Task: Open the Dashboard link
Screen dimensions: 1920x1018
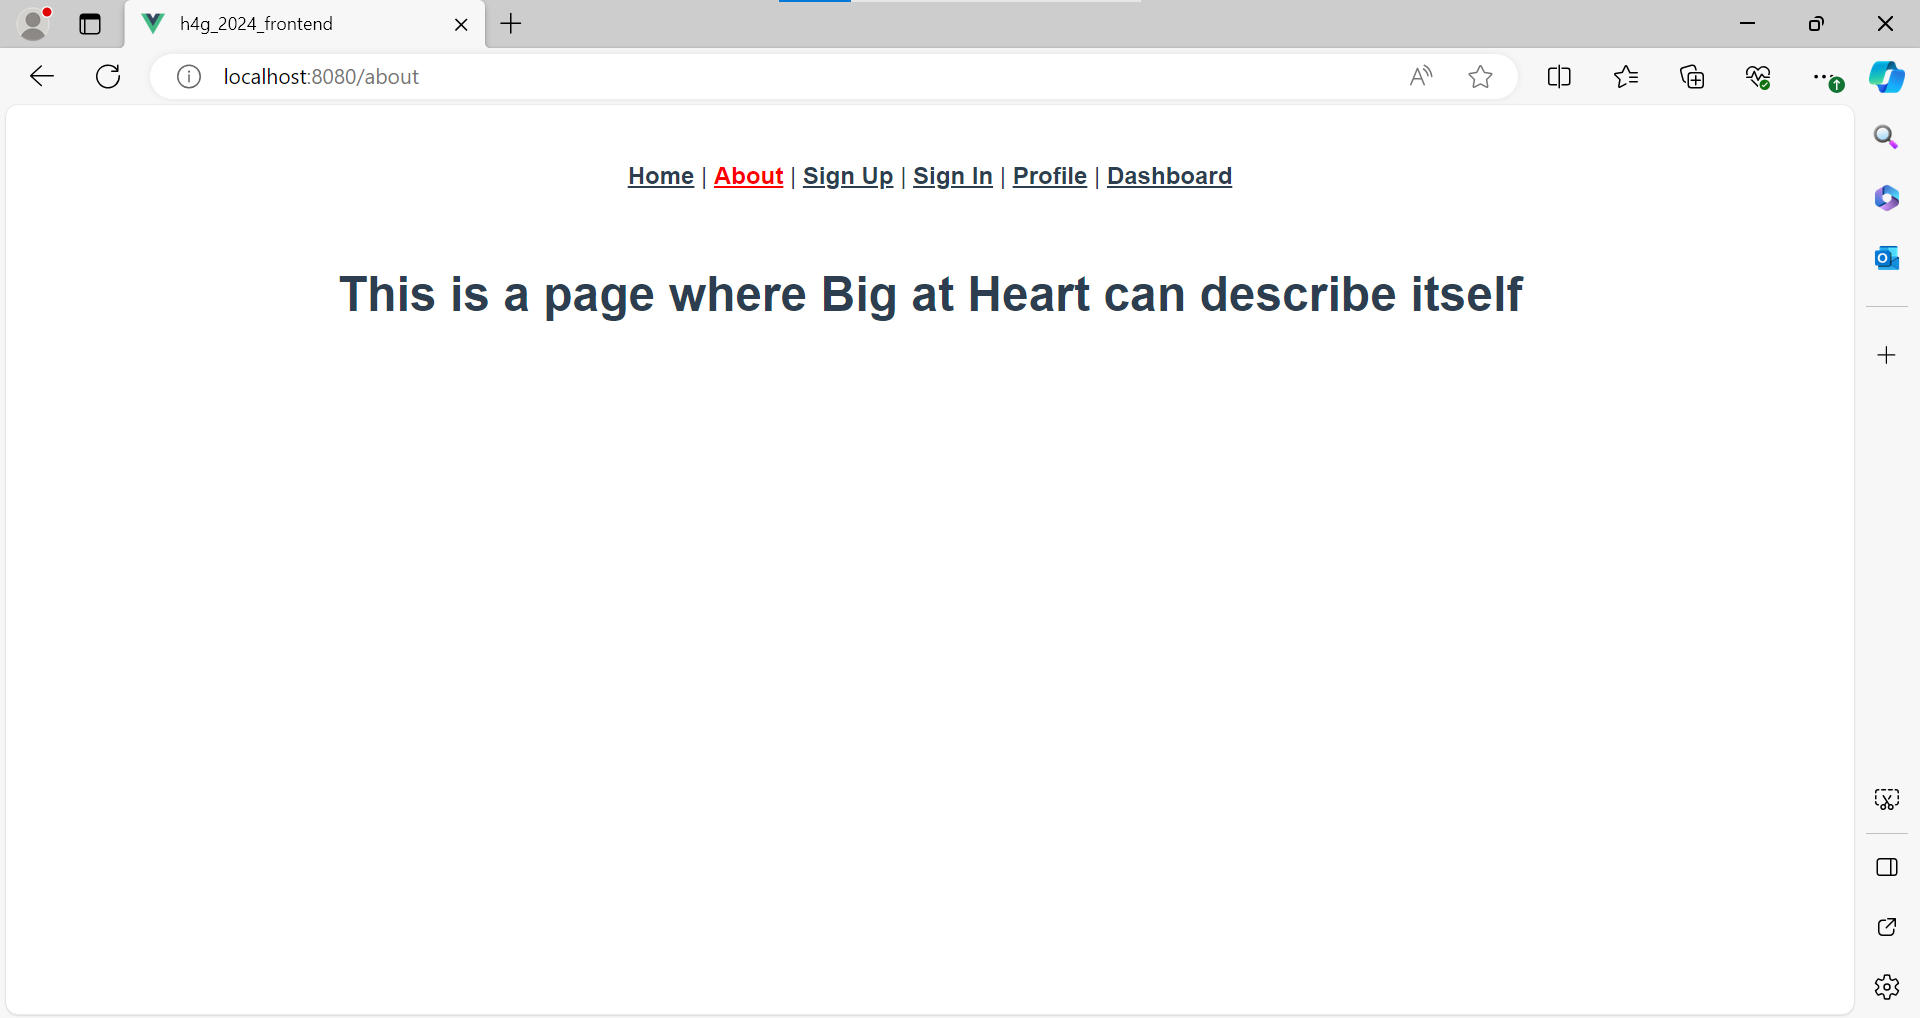Action: [x=1169, y=176]
